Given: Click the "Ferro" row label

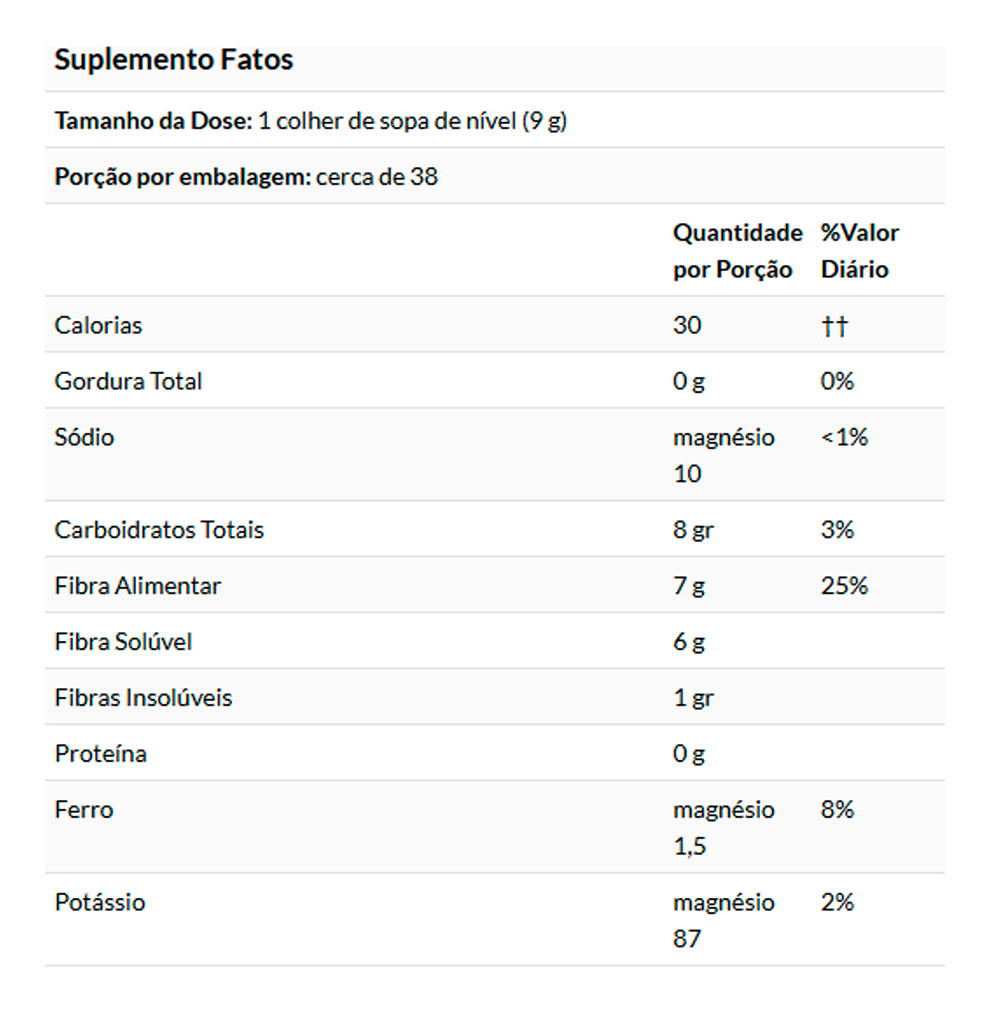Looking at the screenshot, I should click(x=84, y=809).
